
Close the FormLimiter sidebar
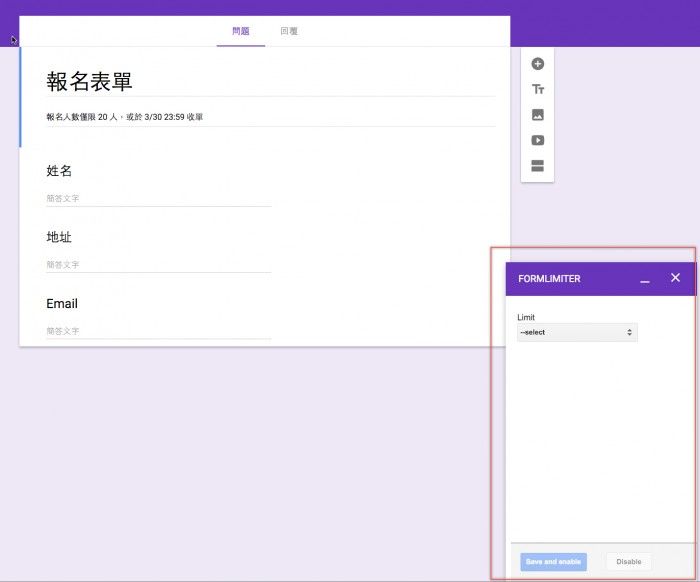point(675,278)
